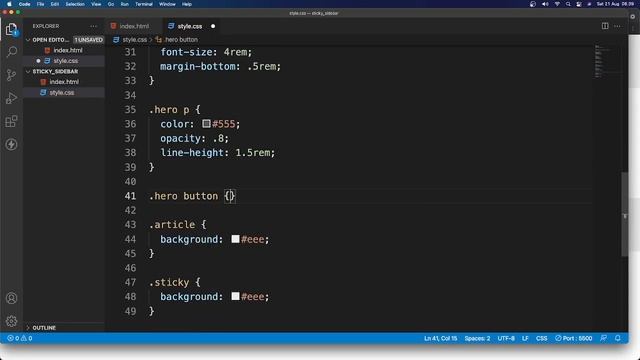This screenshot has width=640, height=360.
Task: Open the Selection menu
Action: (75, 4)
